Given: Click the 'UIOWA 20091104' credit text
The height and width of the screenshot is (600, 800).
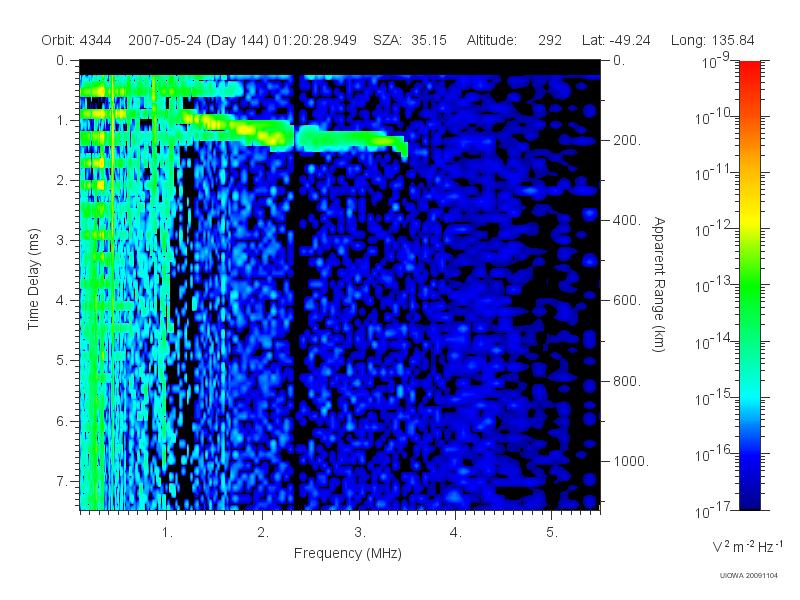Looking at the screenshot, I should click(748, 576).
